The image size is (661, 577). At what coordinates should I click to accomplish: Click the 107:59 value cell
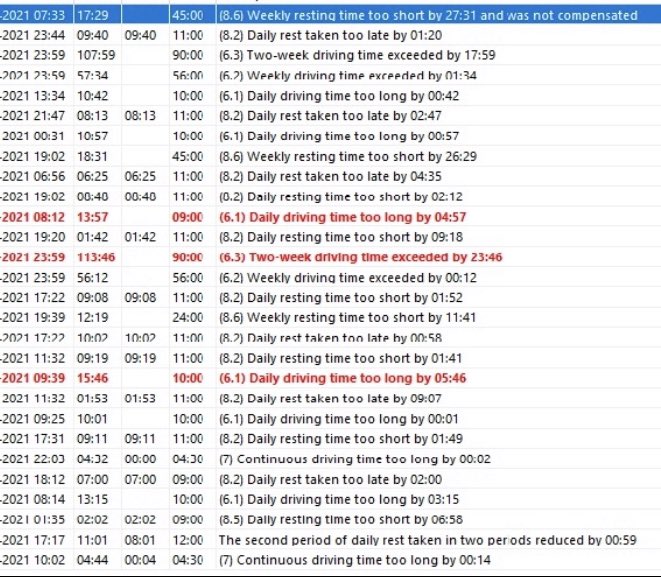tap(96, 55)
